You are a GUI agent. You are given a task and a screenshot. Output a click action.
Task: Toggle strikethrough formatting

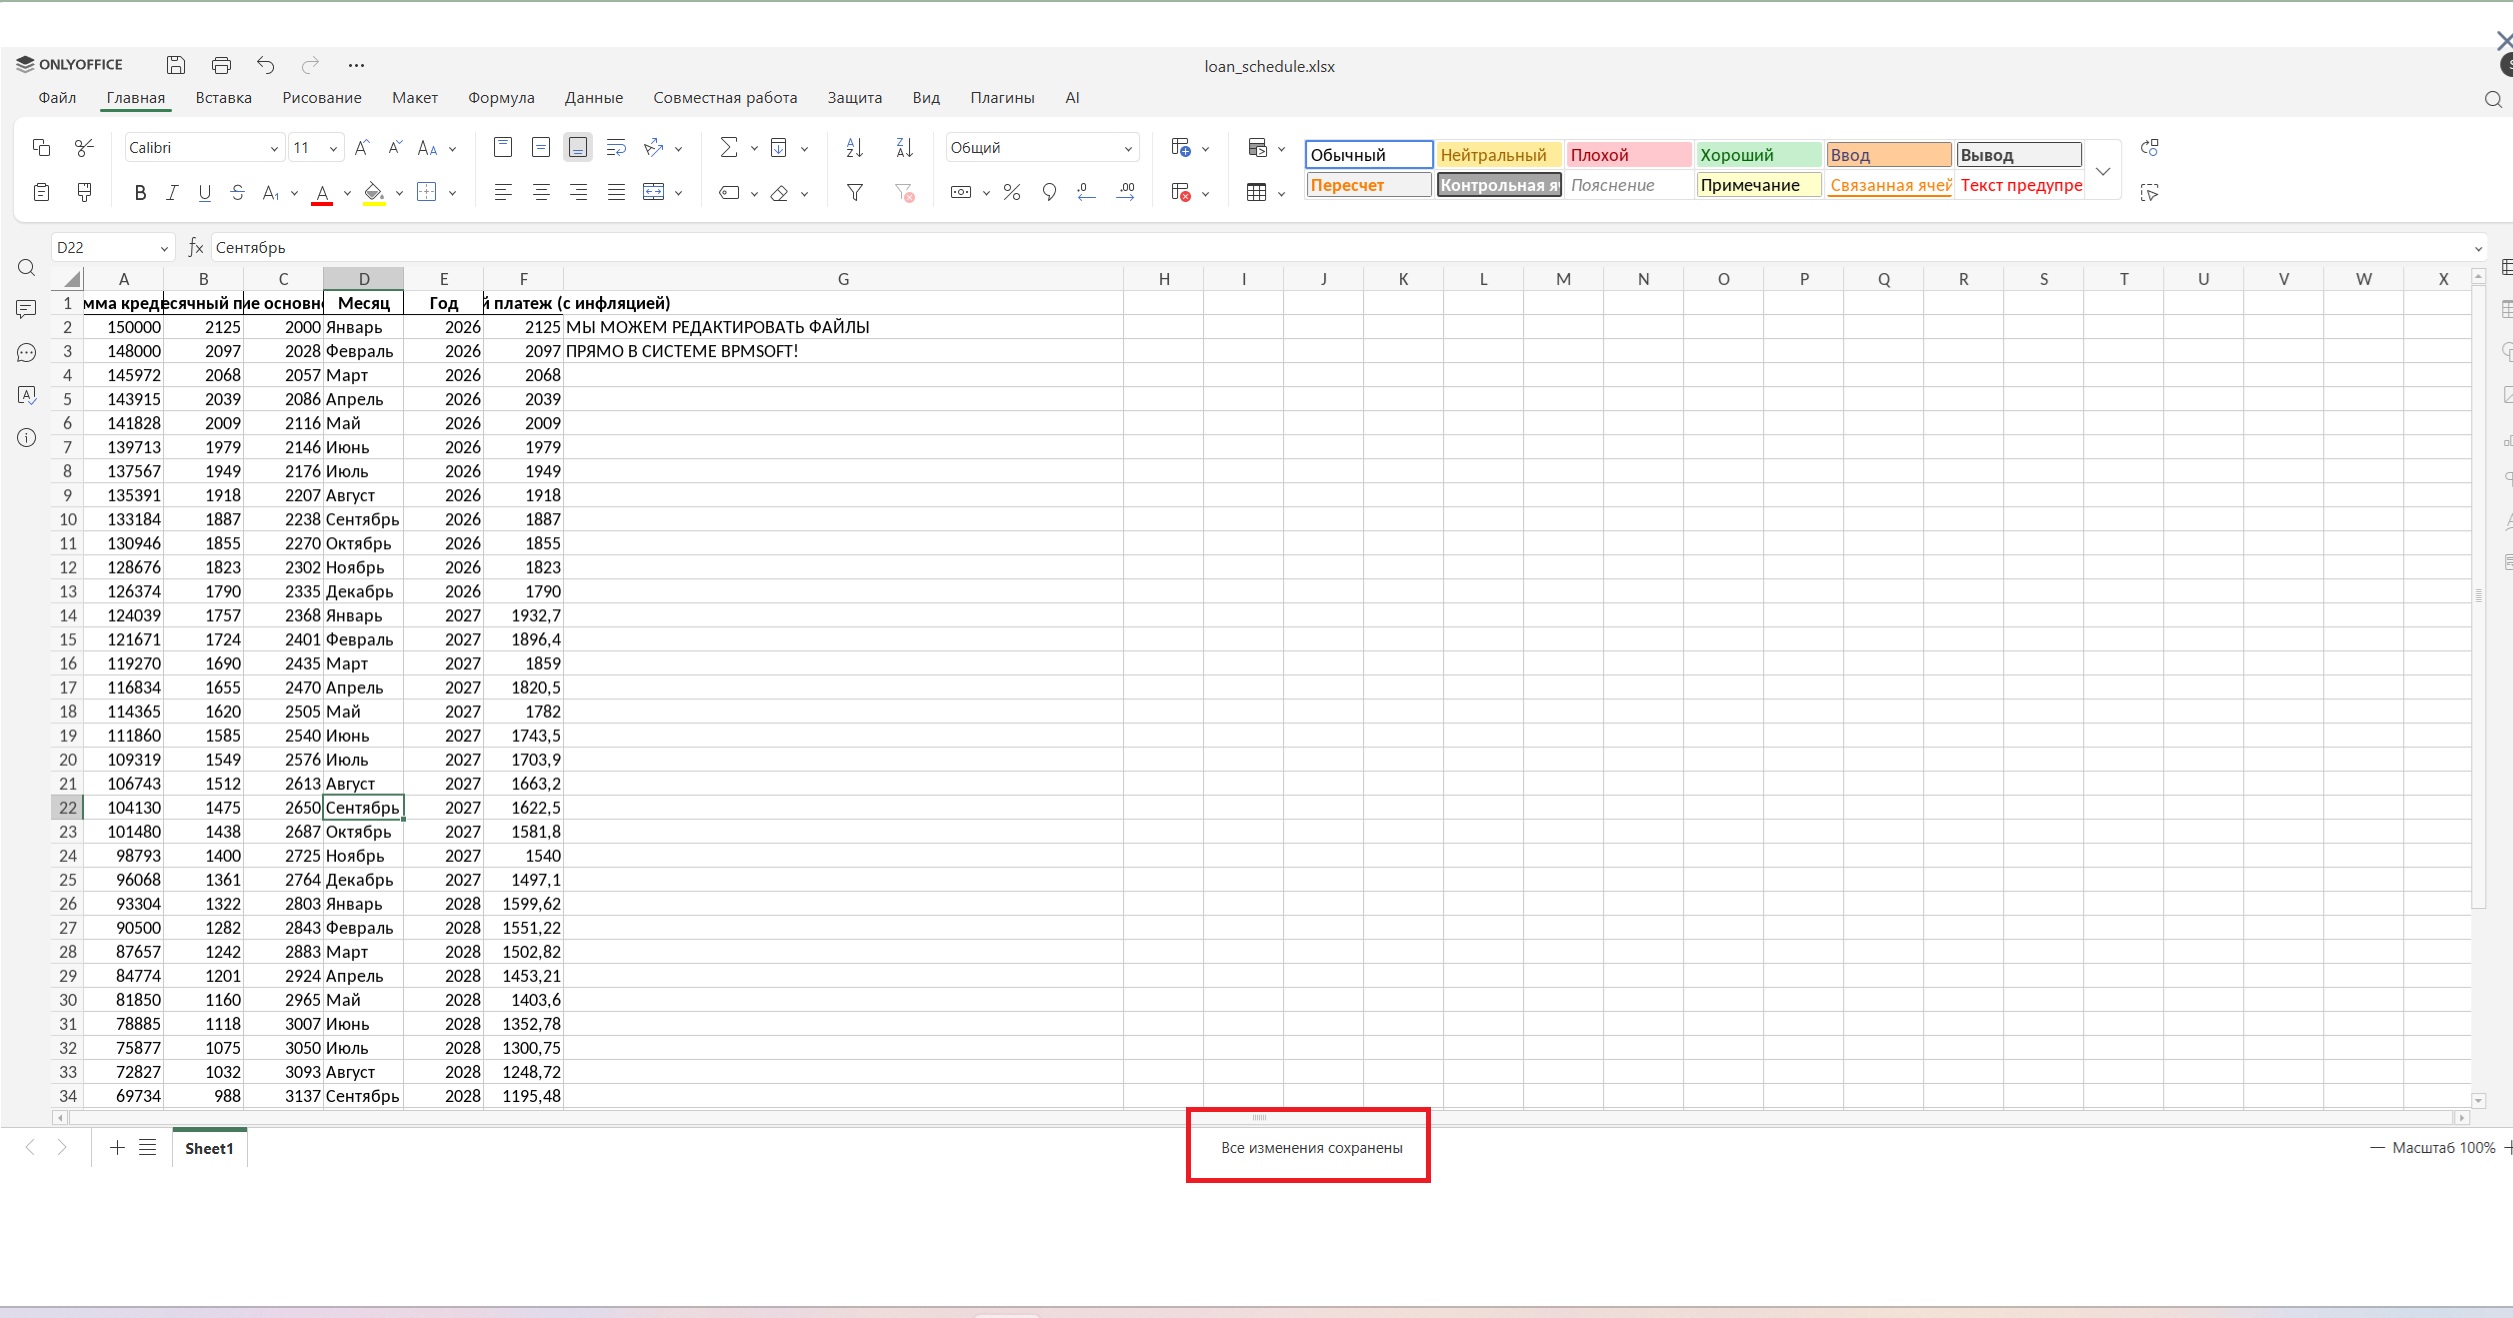pos(238,192)
